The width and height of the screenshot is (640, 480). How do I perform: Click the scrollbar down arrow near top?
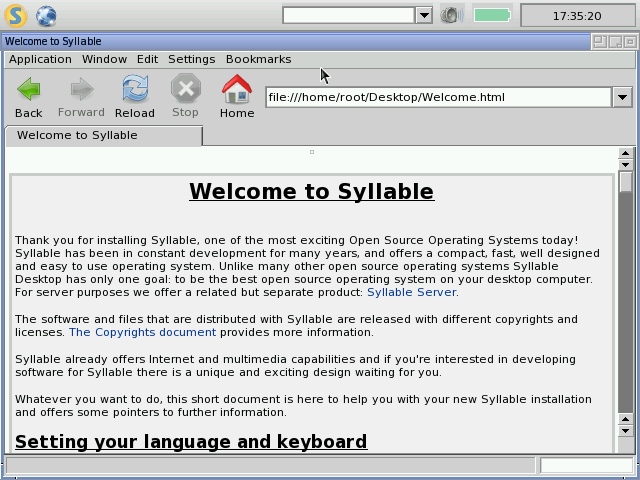[625, 164]
